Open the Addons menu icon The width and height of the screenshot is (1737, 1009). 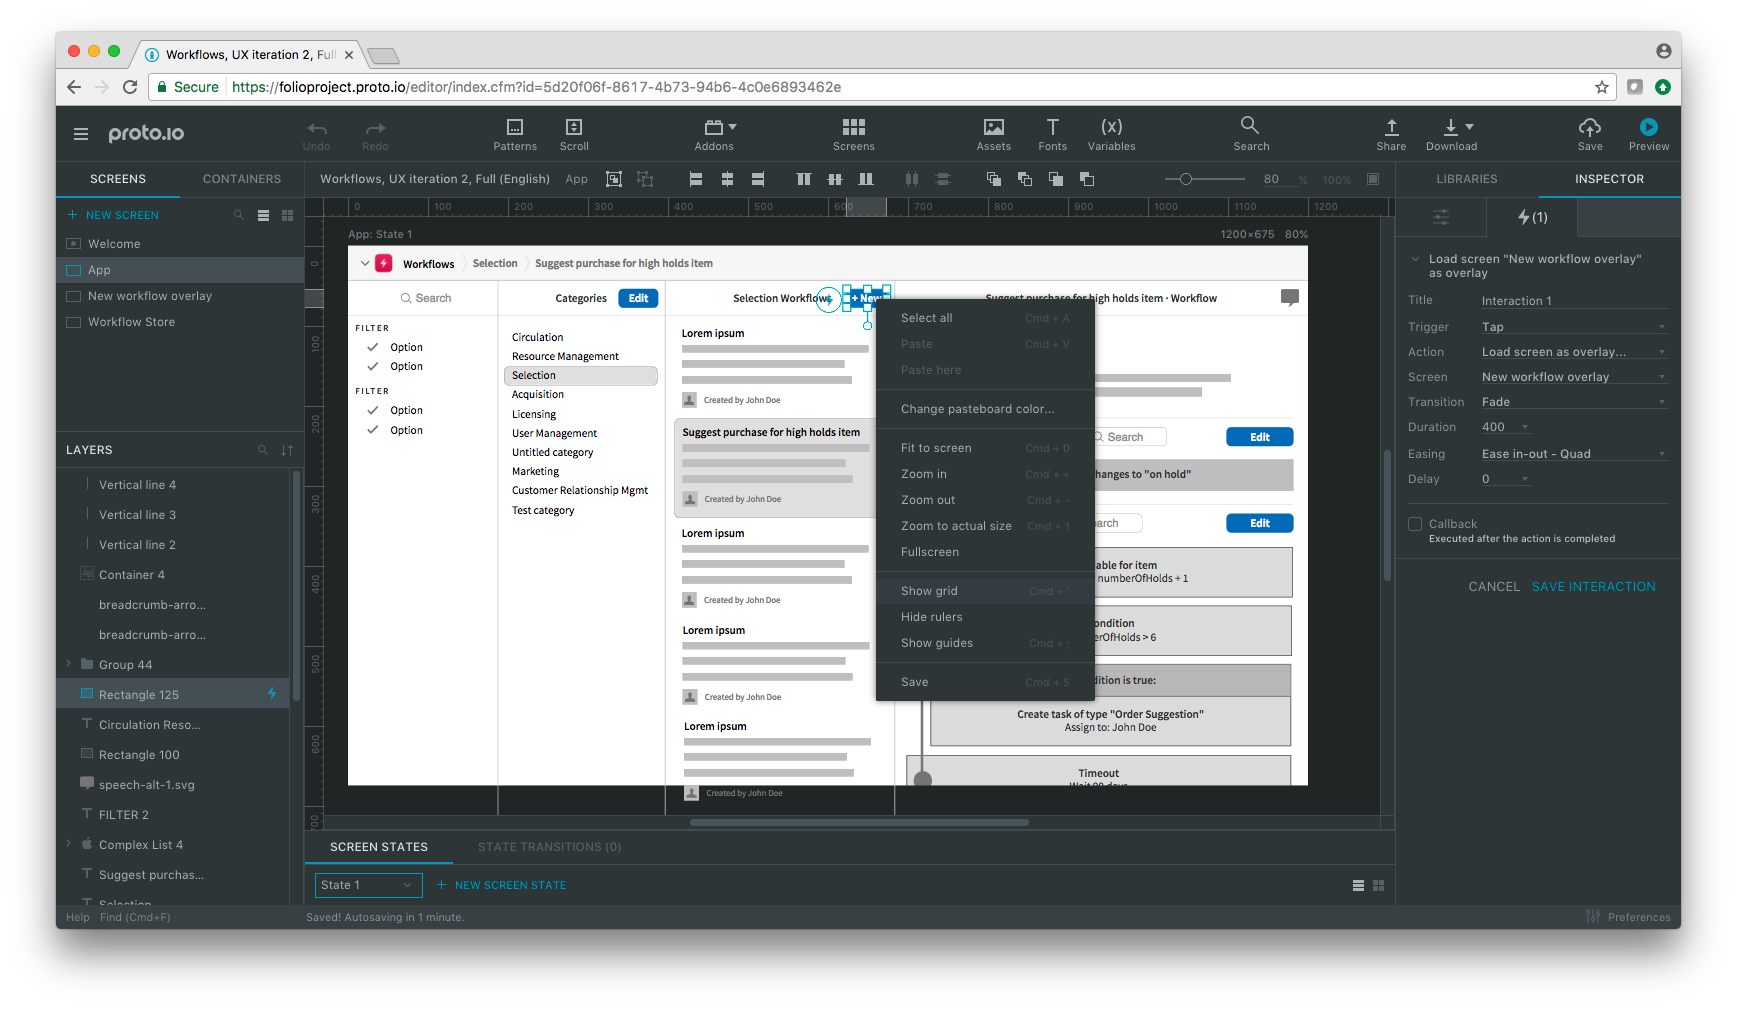(x=714, y=127)
